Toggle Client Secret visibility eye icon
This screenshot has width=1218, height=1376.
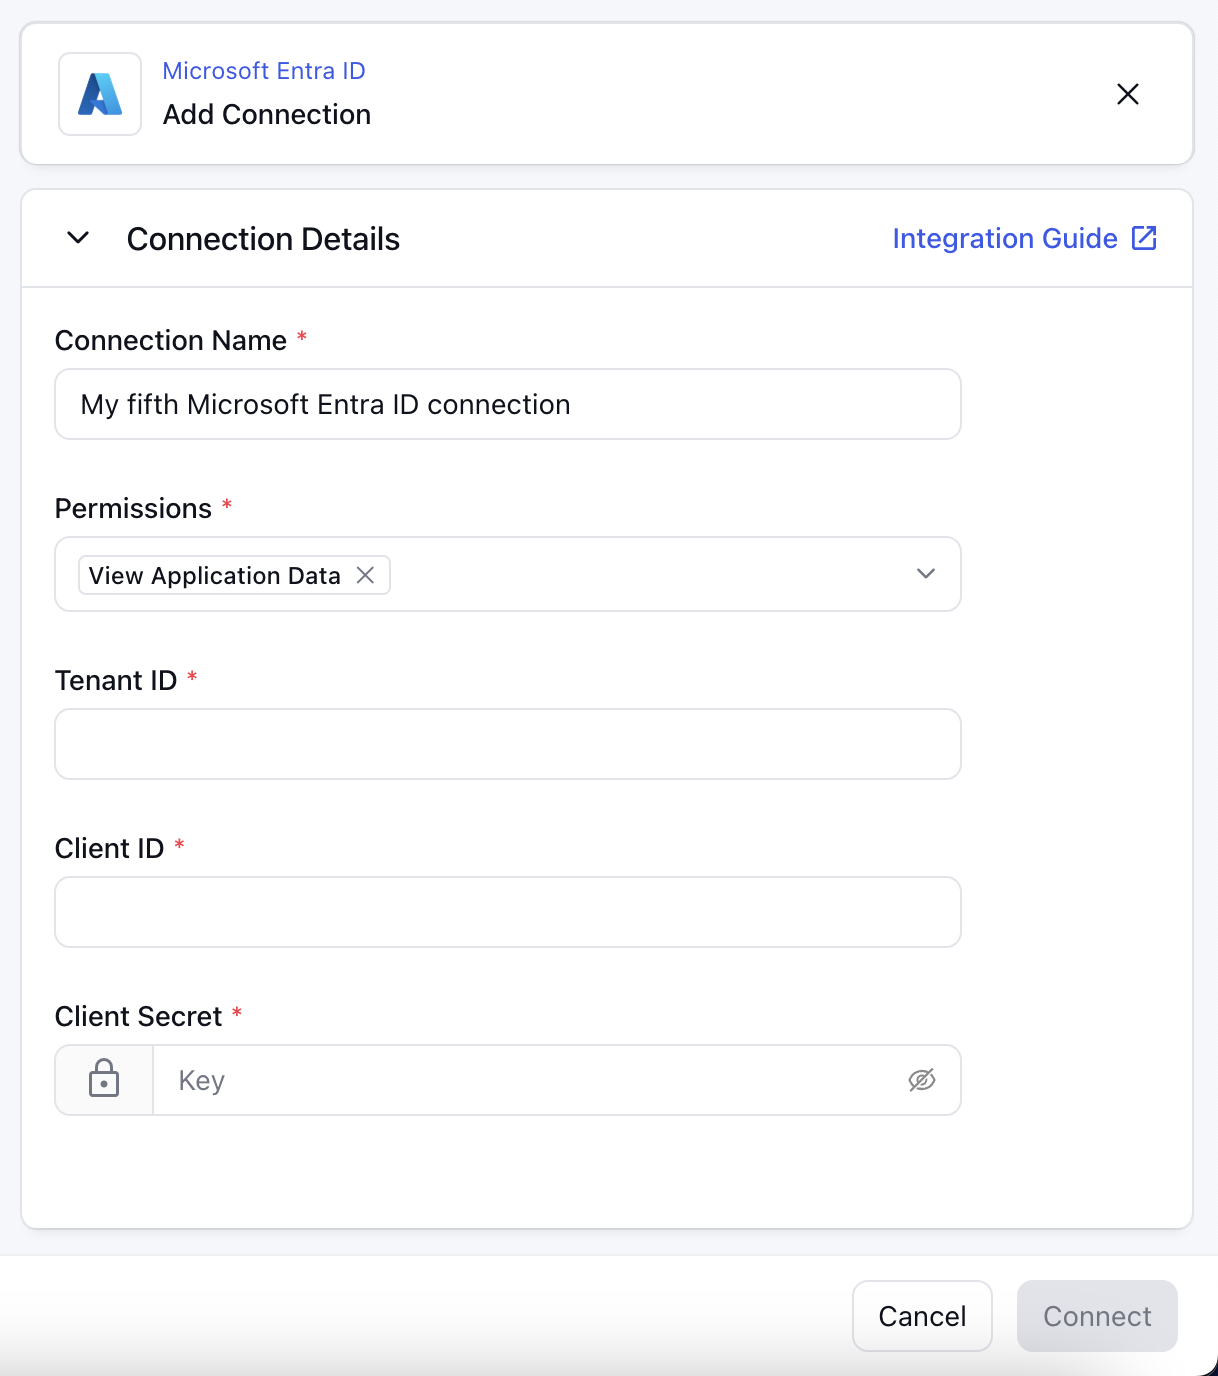pos(922,1080)
